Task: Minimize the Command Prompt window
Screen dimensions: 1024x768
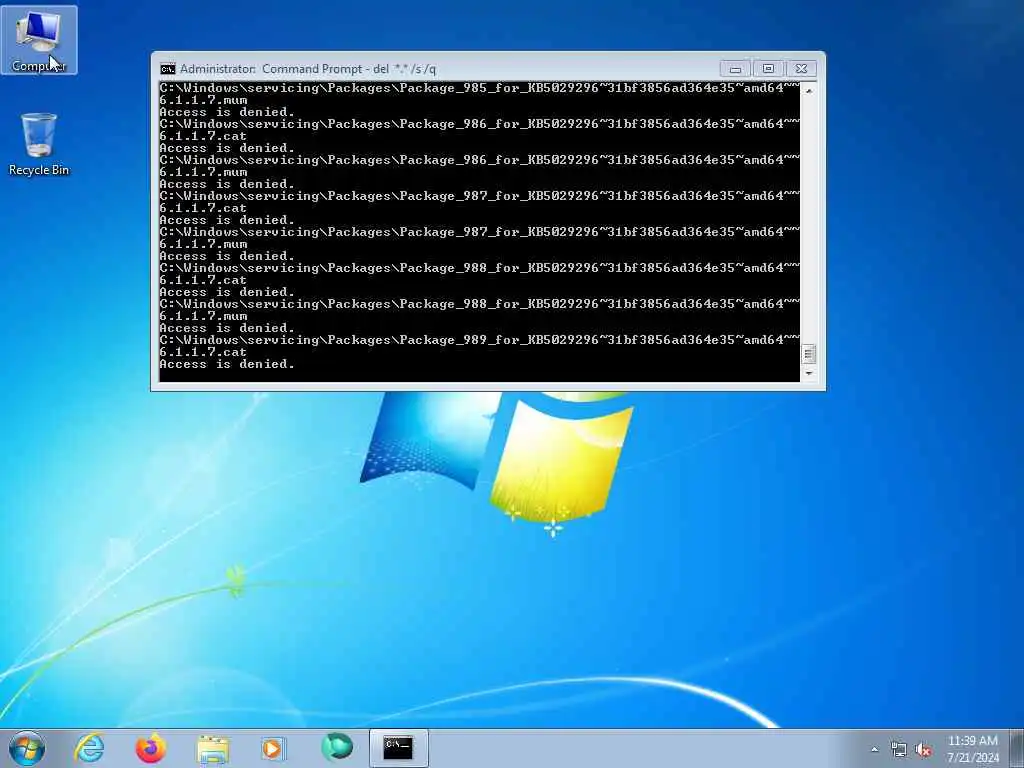Action: [735, 69]
